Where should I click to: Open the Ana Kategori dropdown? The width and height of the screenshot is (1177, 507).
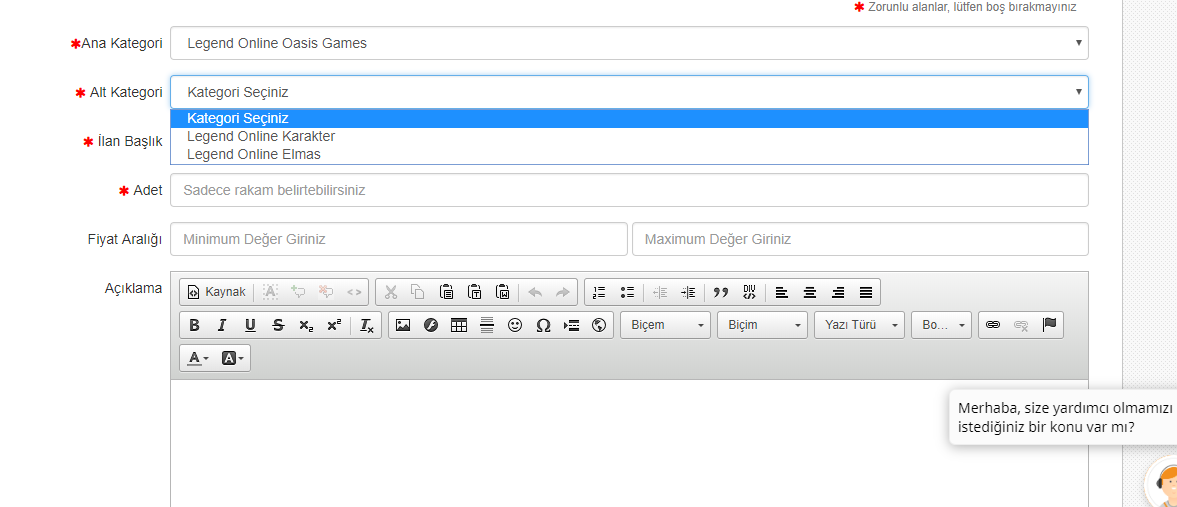tap(629, 44)
